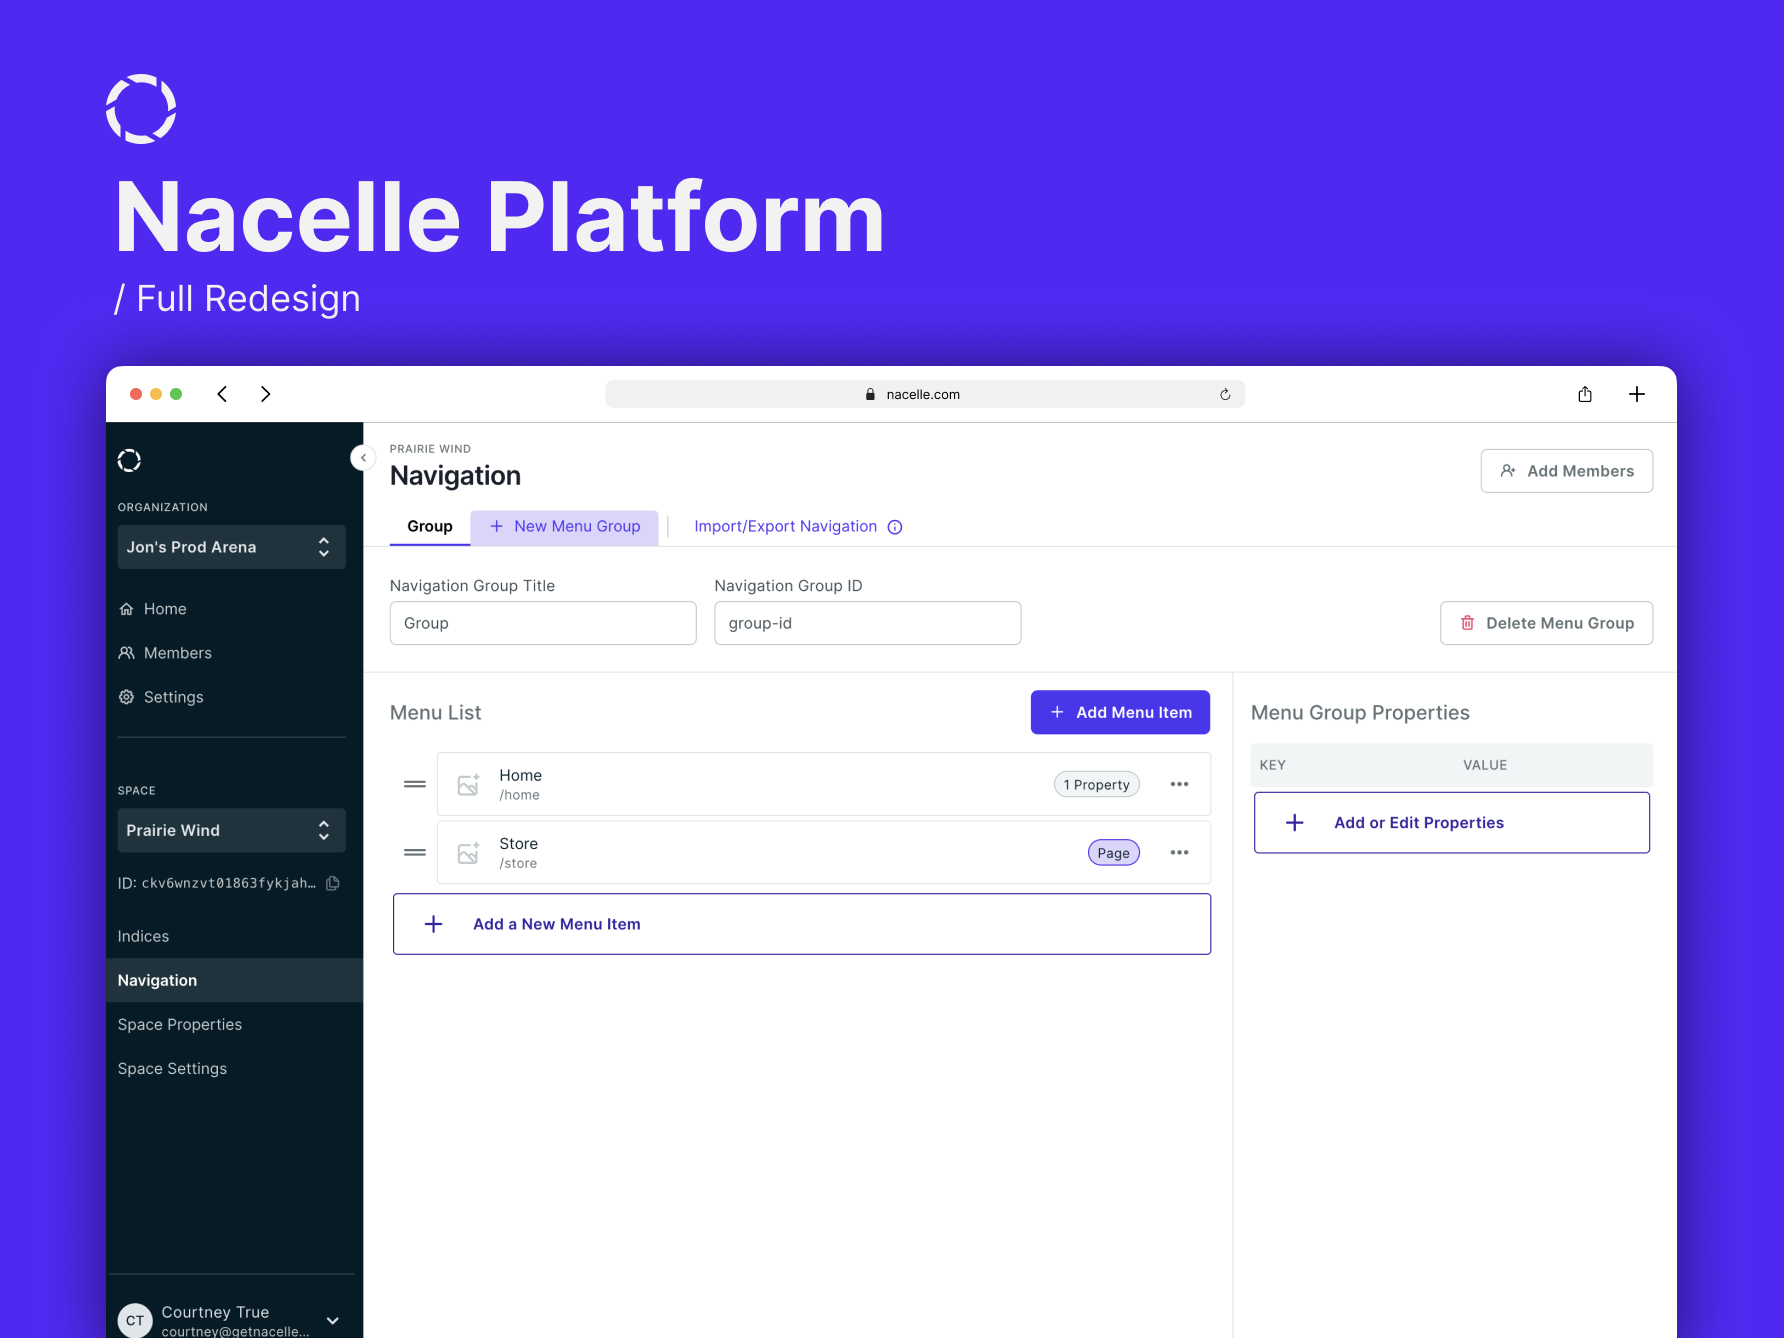The image size is (1784, 1338).
Task: Open Home in the sidebar
Action: tap(153, 609)
